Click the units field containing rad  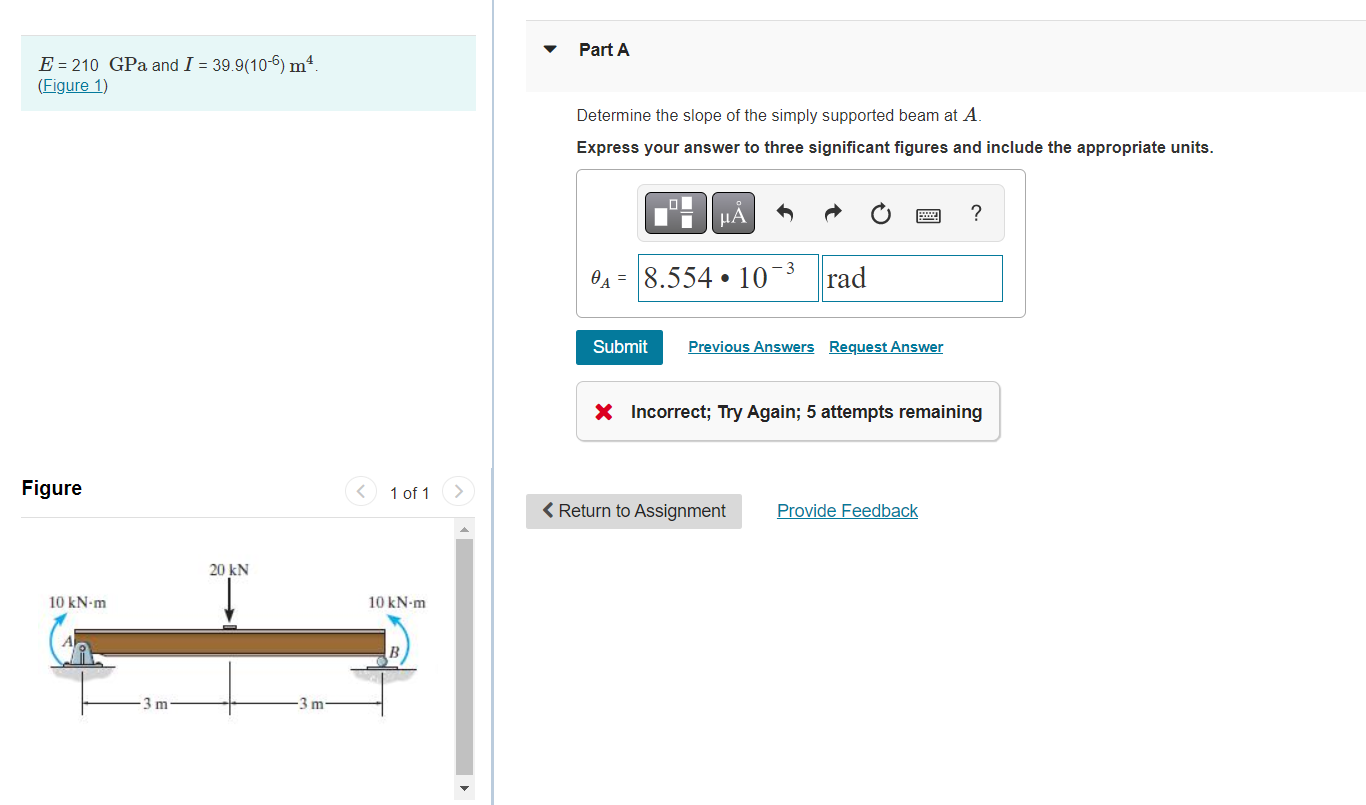pos(912,278)
